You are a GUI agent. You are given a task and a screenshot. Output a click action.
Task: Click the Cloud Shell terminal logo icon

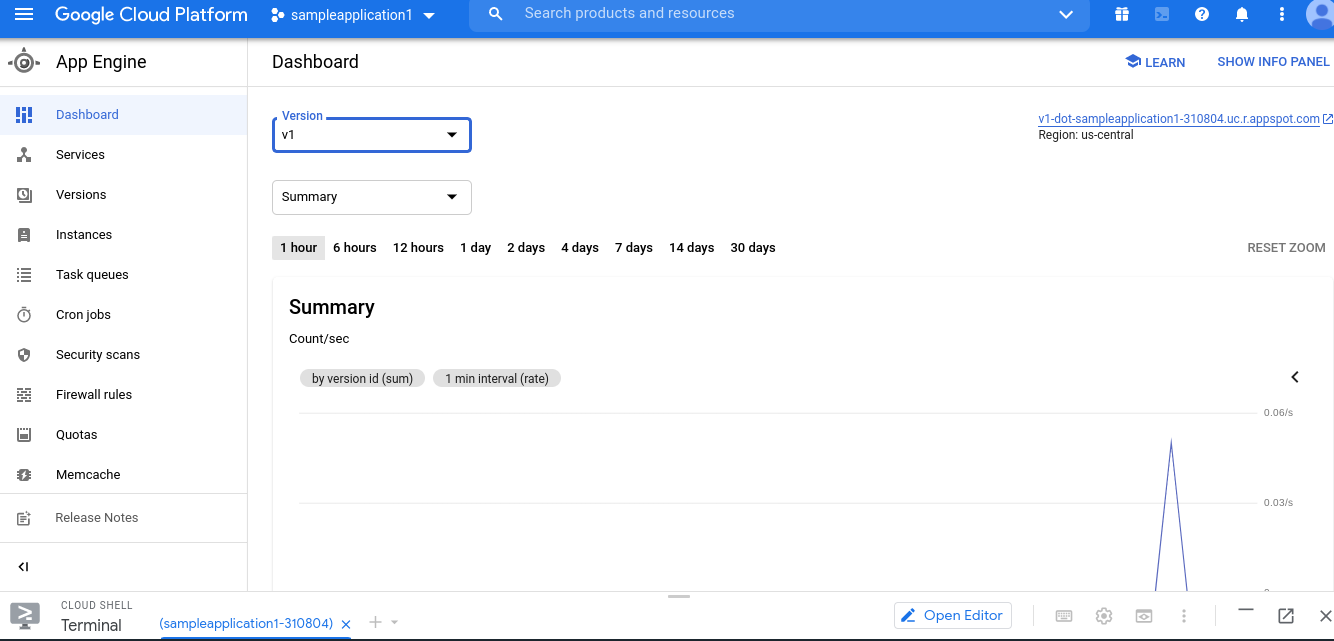point(24,615)
